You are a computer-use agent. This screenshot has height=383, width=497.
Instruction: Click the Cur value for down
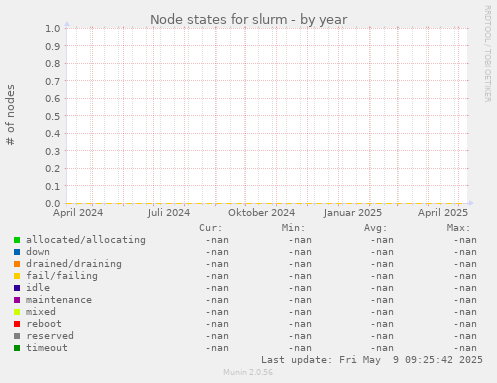click(x=217, y=252)
